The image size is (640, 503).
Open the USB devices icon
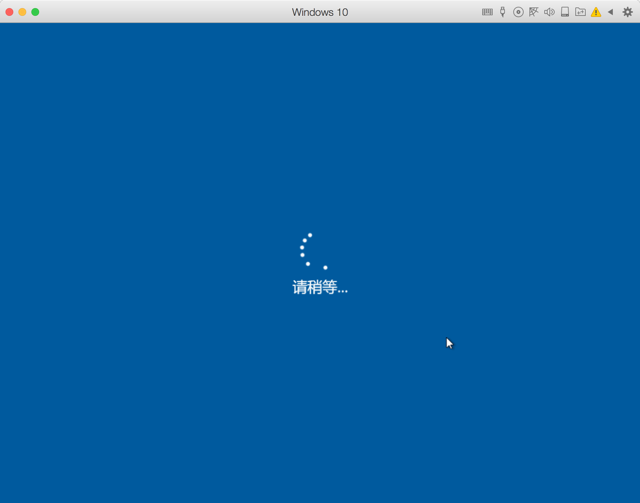point(502,12)
